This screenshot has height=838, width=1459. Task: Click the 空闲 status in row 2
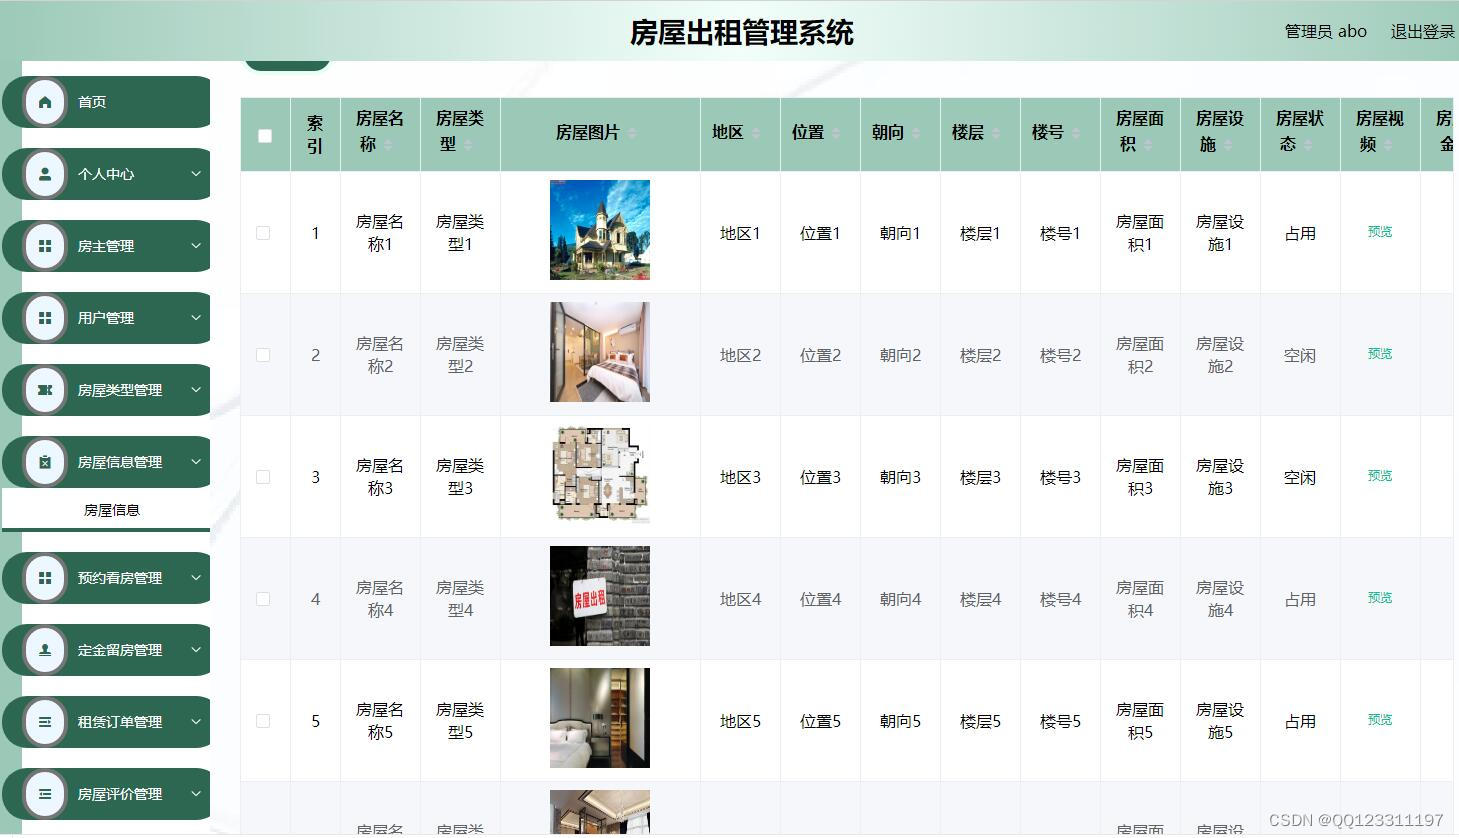1300,355
